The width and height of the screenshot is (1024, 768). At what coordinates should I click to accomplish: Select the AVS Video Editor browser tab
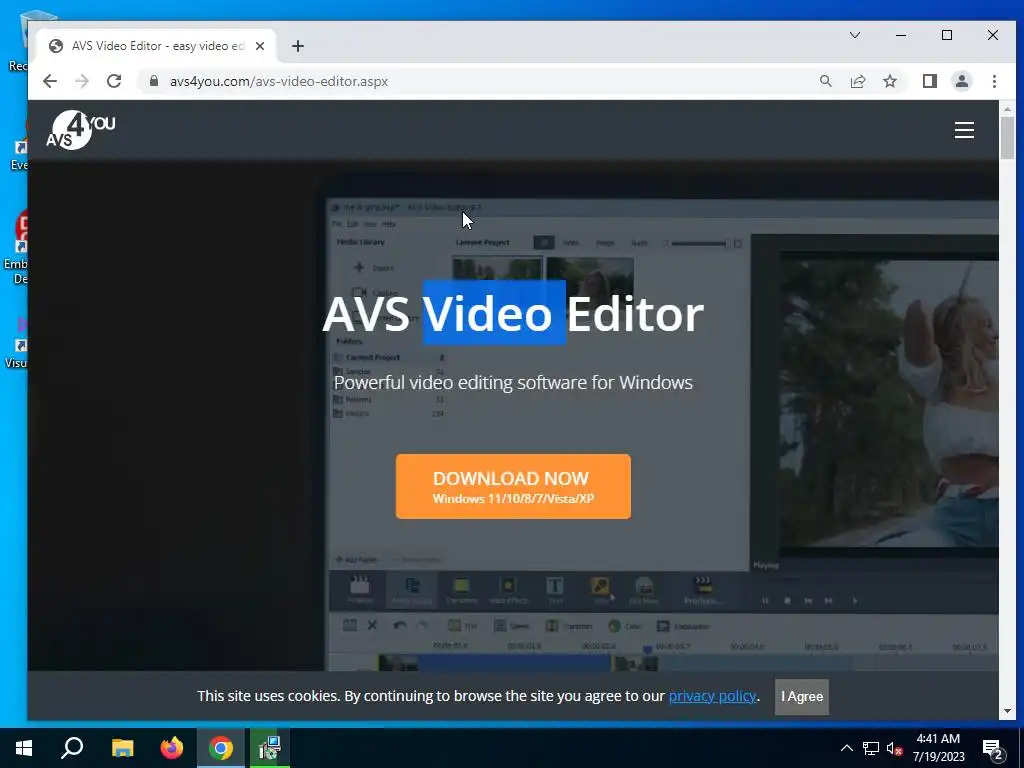click(157, 46)
